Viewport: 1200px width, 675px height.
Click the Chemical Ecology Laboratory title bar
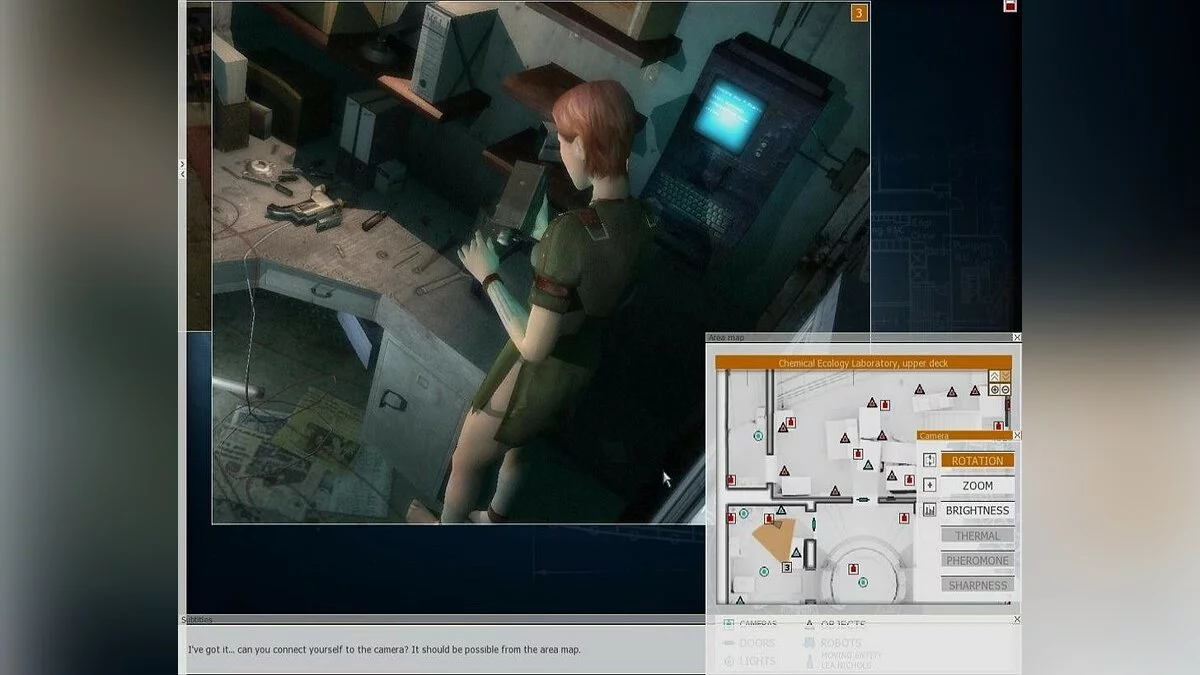863,363
